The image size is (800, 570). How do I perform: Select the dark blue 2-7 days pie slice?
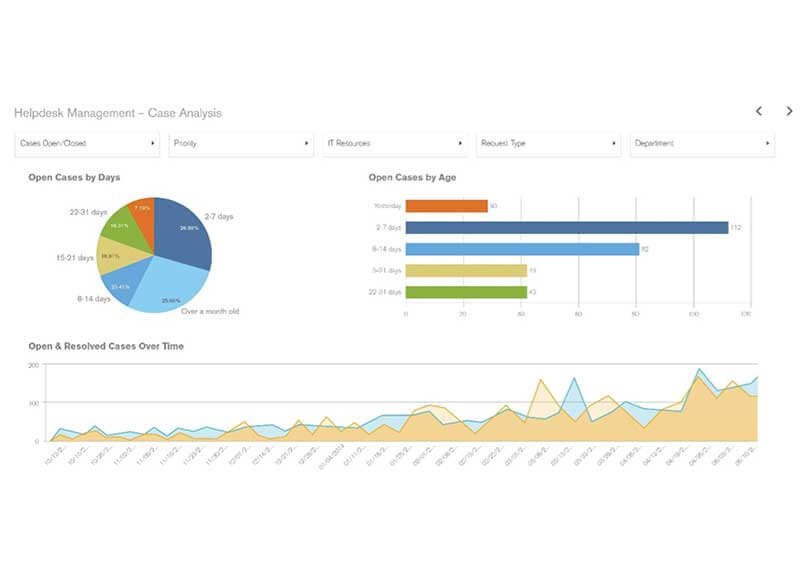click(x=184, y=232)
